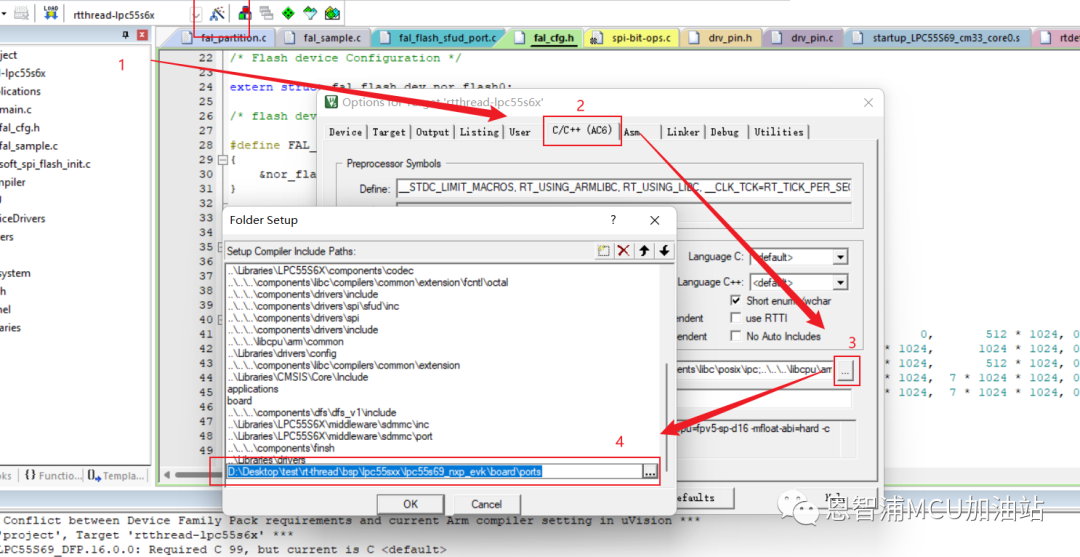Select ..\..\..\components\finsh path entry

[280, 448]
